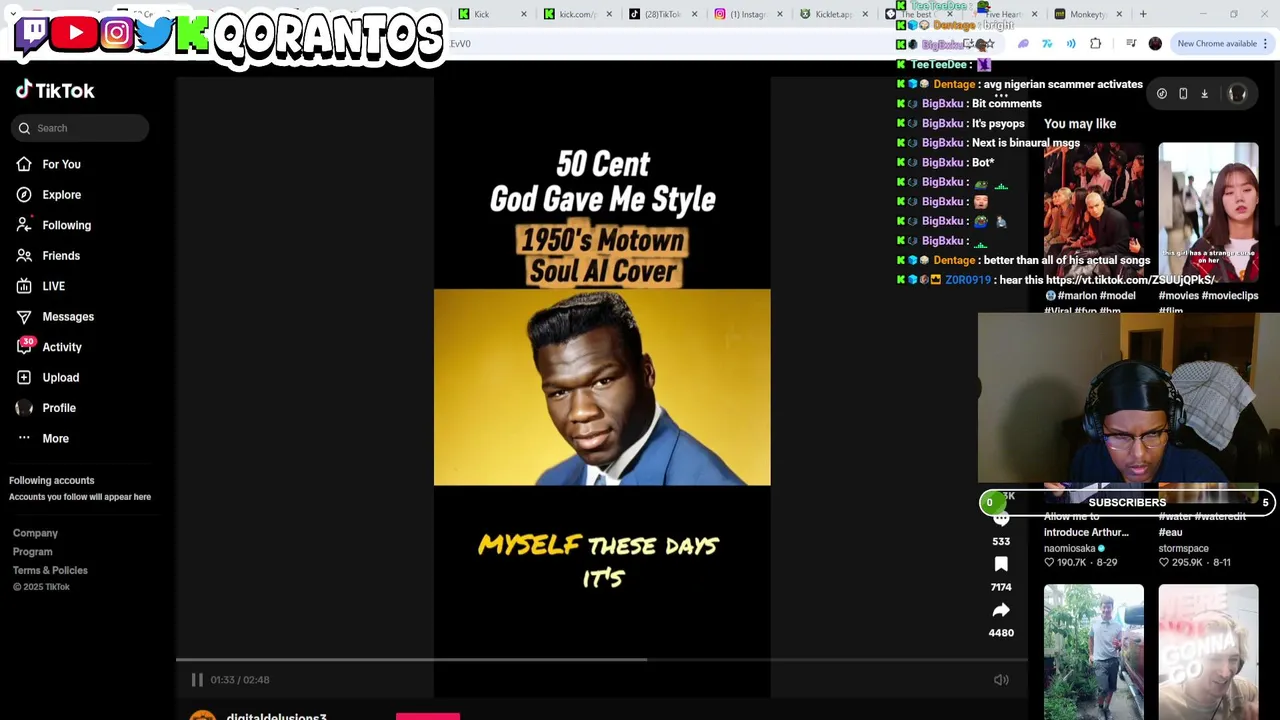
Task: Open suggested video of man by plants
Action: pyautogui.click(x=1093, y=652)
